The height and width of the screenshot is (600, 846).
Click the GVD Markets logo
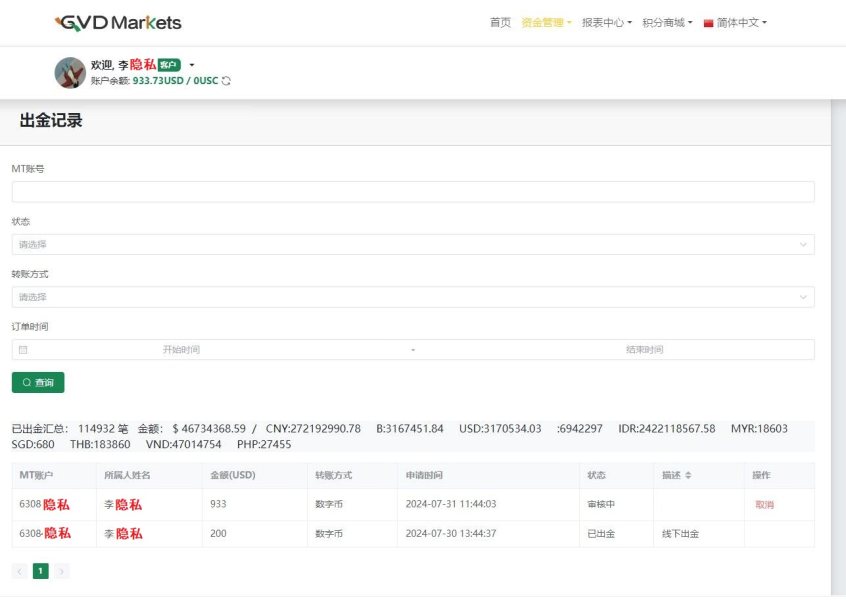point(118,22)
